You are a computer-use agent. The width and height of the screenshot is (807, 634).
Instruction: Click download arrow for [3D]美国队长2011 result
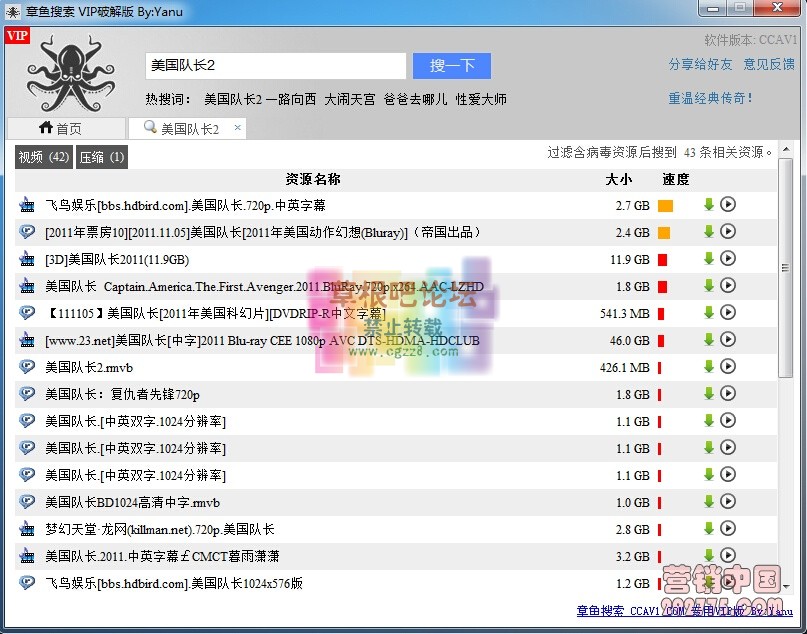tap(709, 259)
